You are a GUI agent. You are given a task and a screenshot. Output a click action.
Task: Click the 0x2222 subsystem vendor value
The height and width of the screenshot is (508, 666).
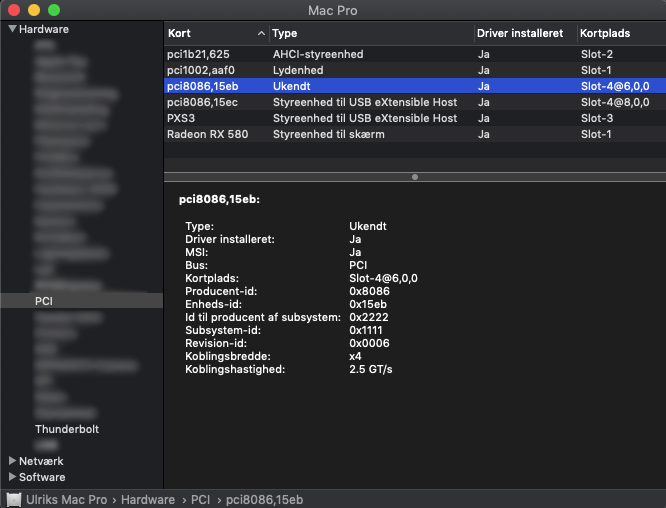click(369, 317)
